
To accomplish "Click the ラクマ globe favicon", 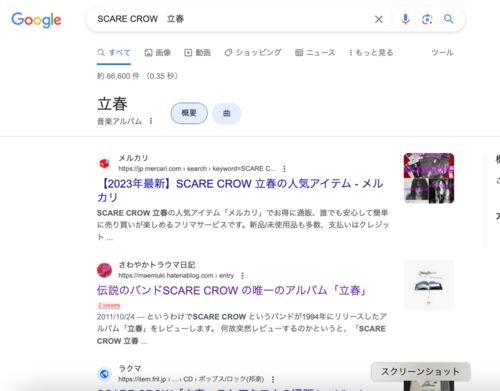I will pos(104,374).
